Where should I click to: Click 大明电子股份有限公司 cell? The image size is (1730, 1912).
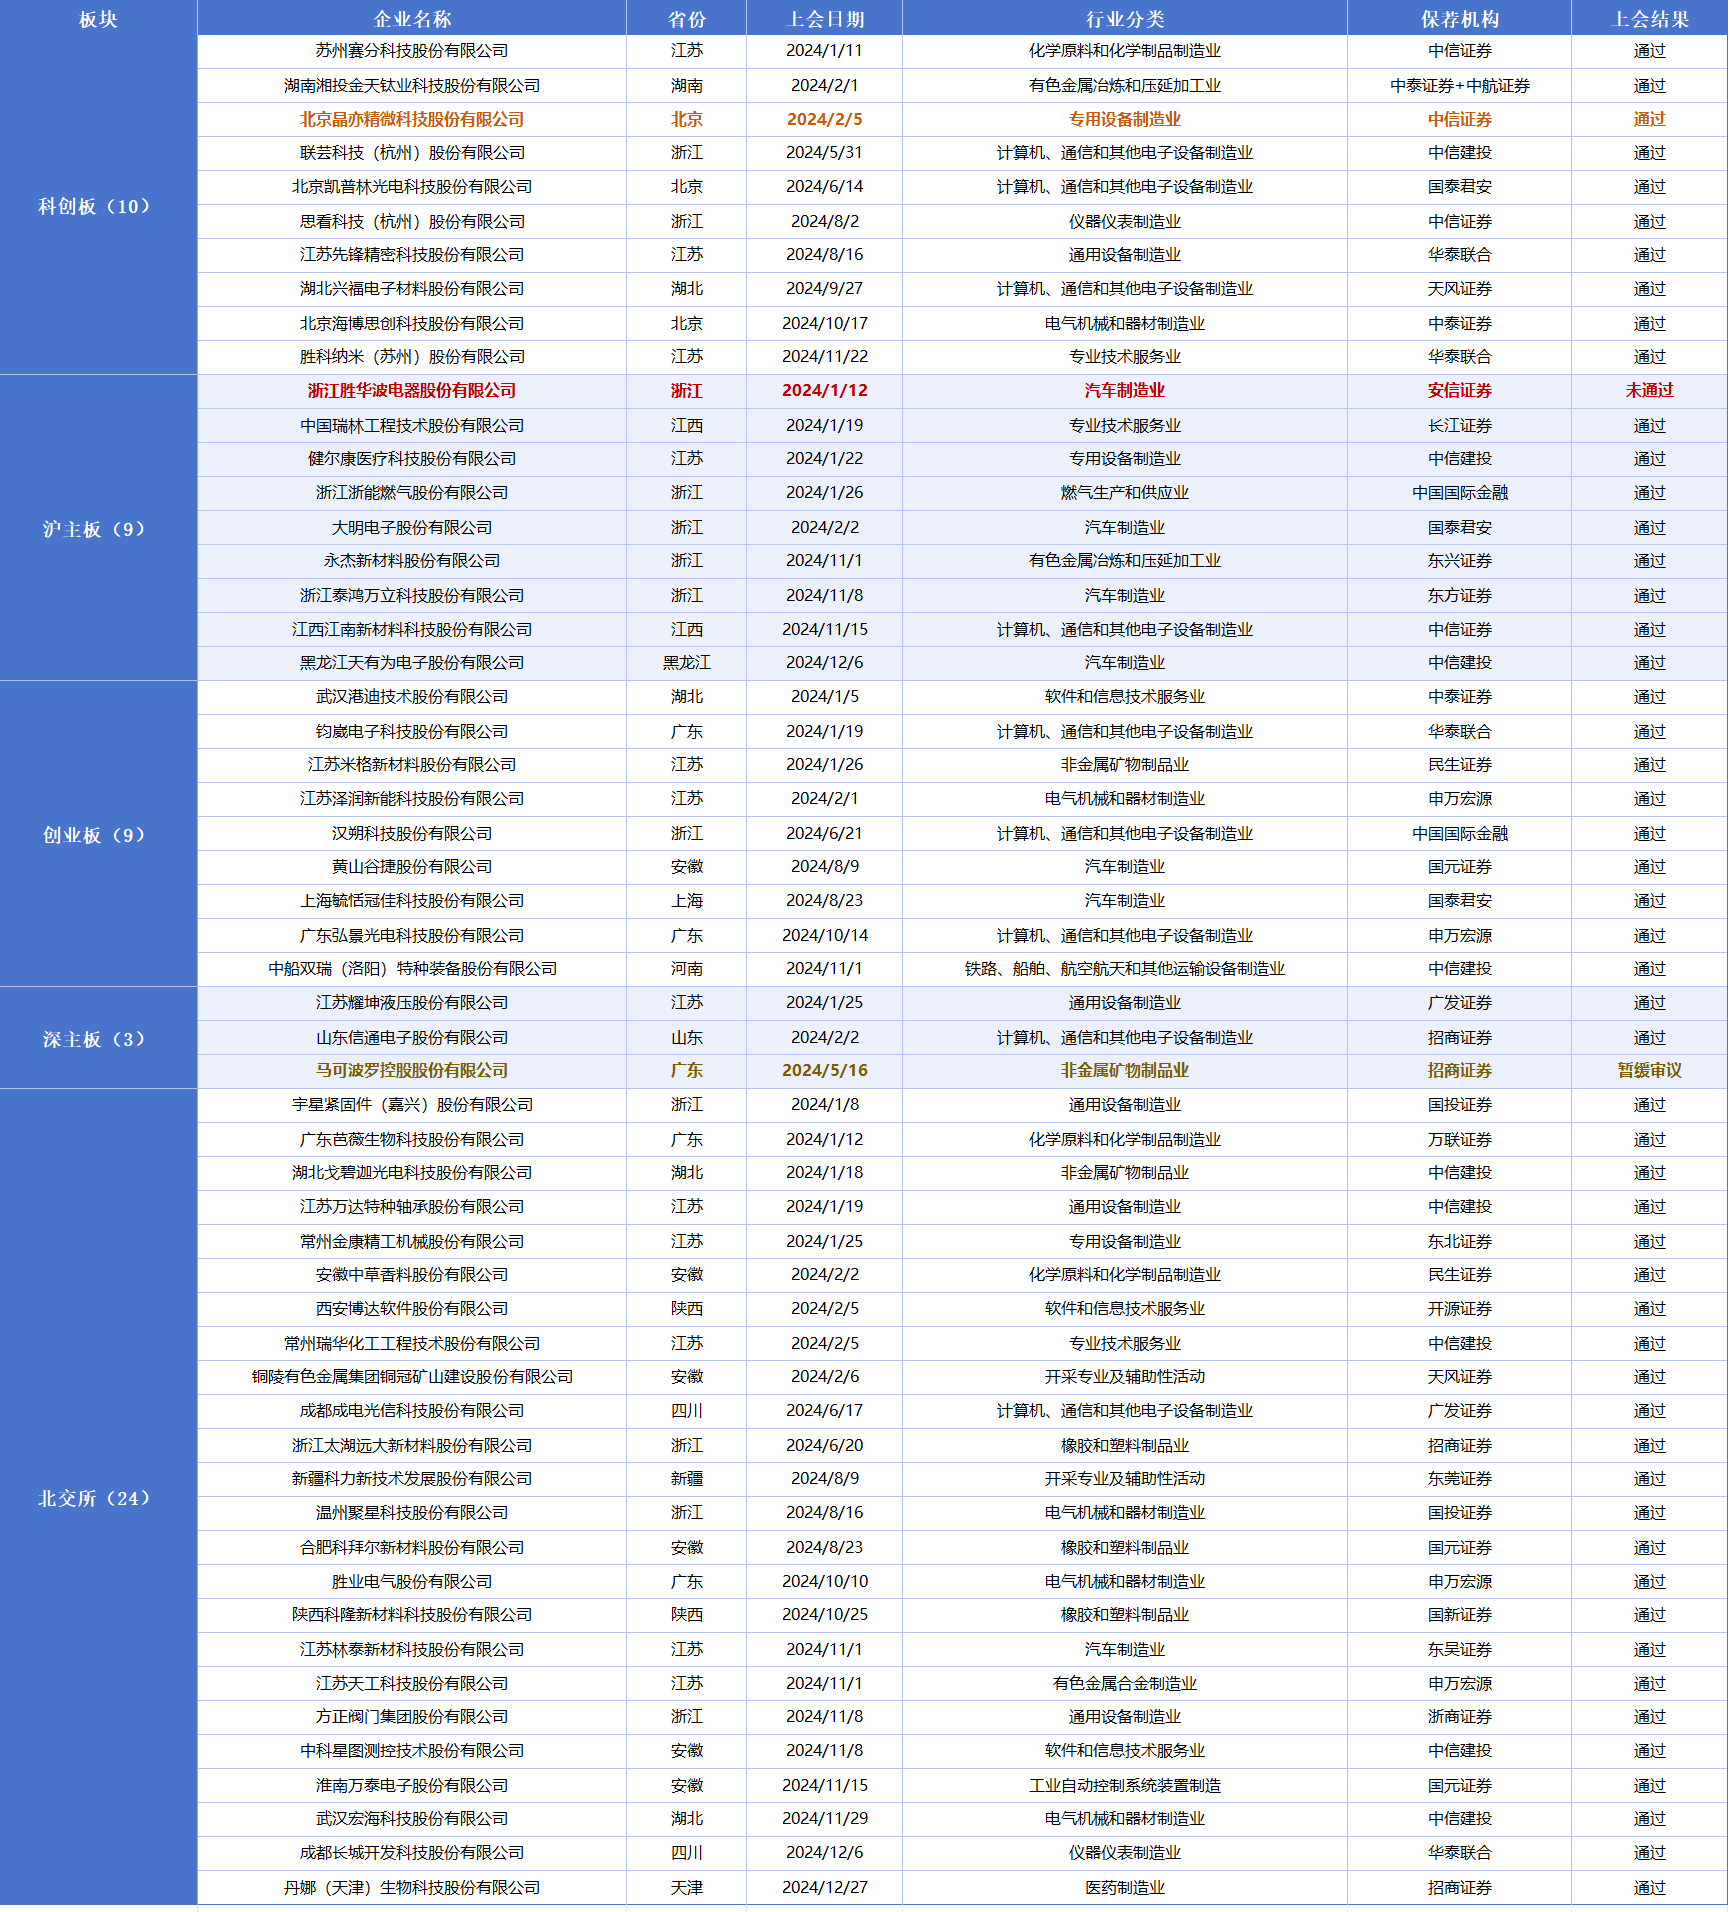click(x=412, y=527)
